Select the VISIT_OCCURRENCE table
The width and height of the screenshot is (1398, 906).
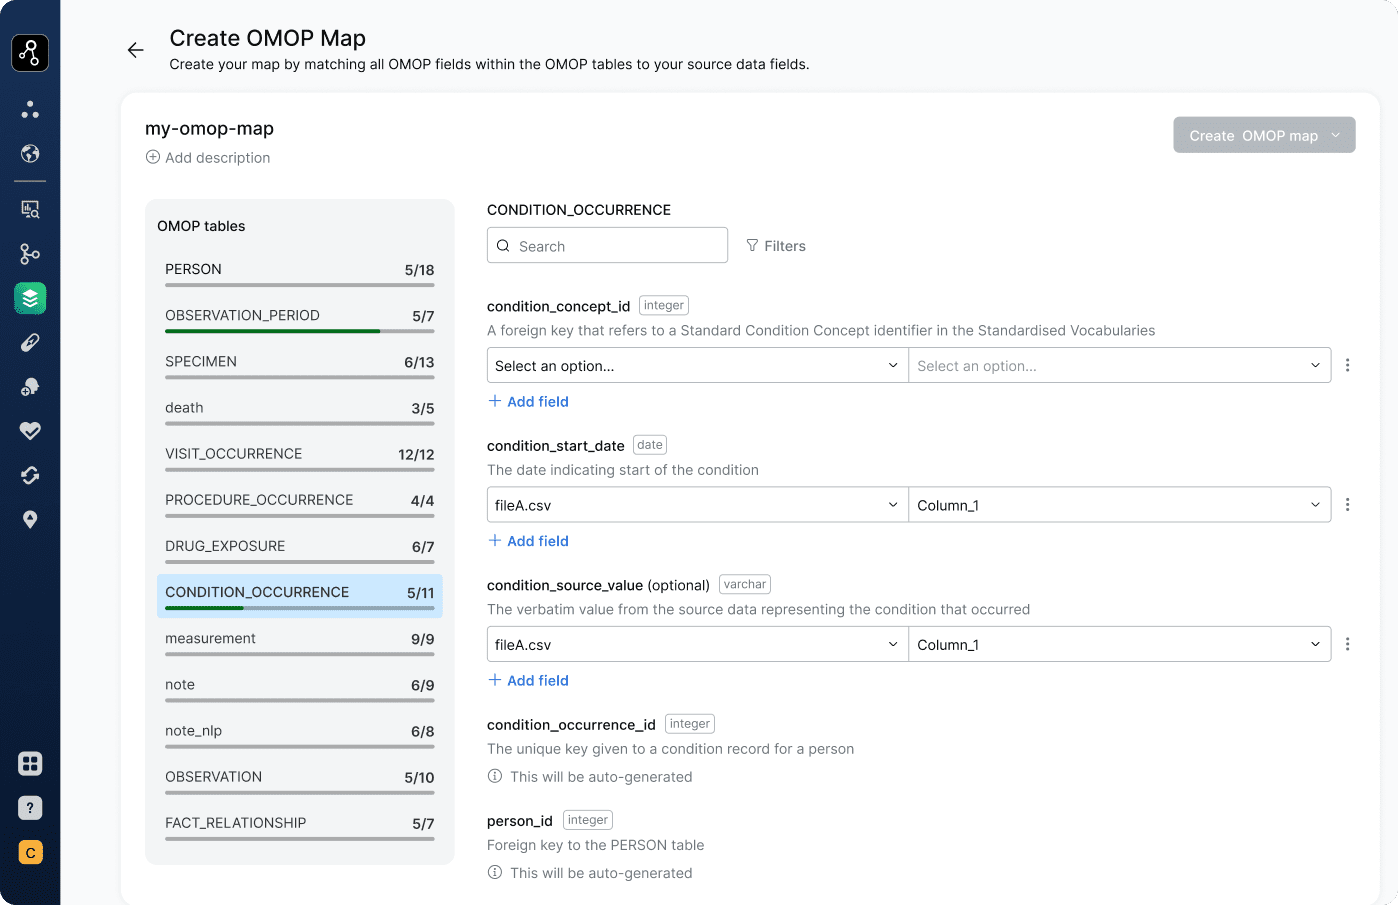tap(300, 456)
